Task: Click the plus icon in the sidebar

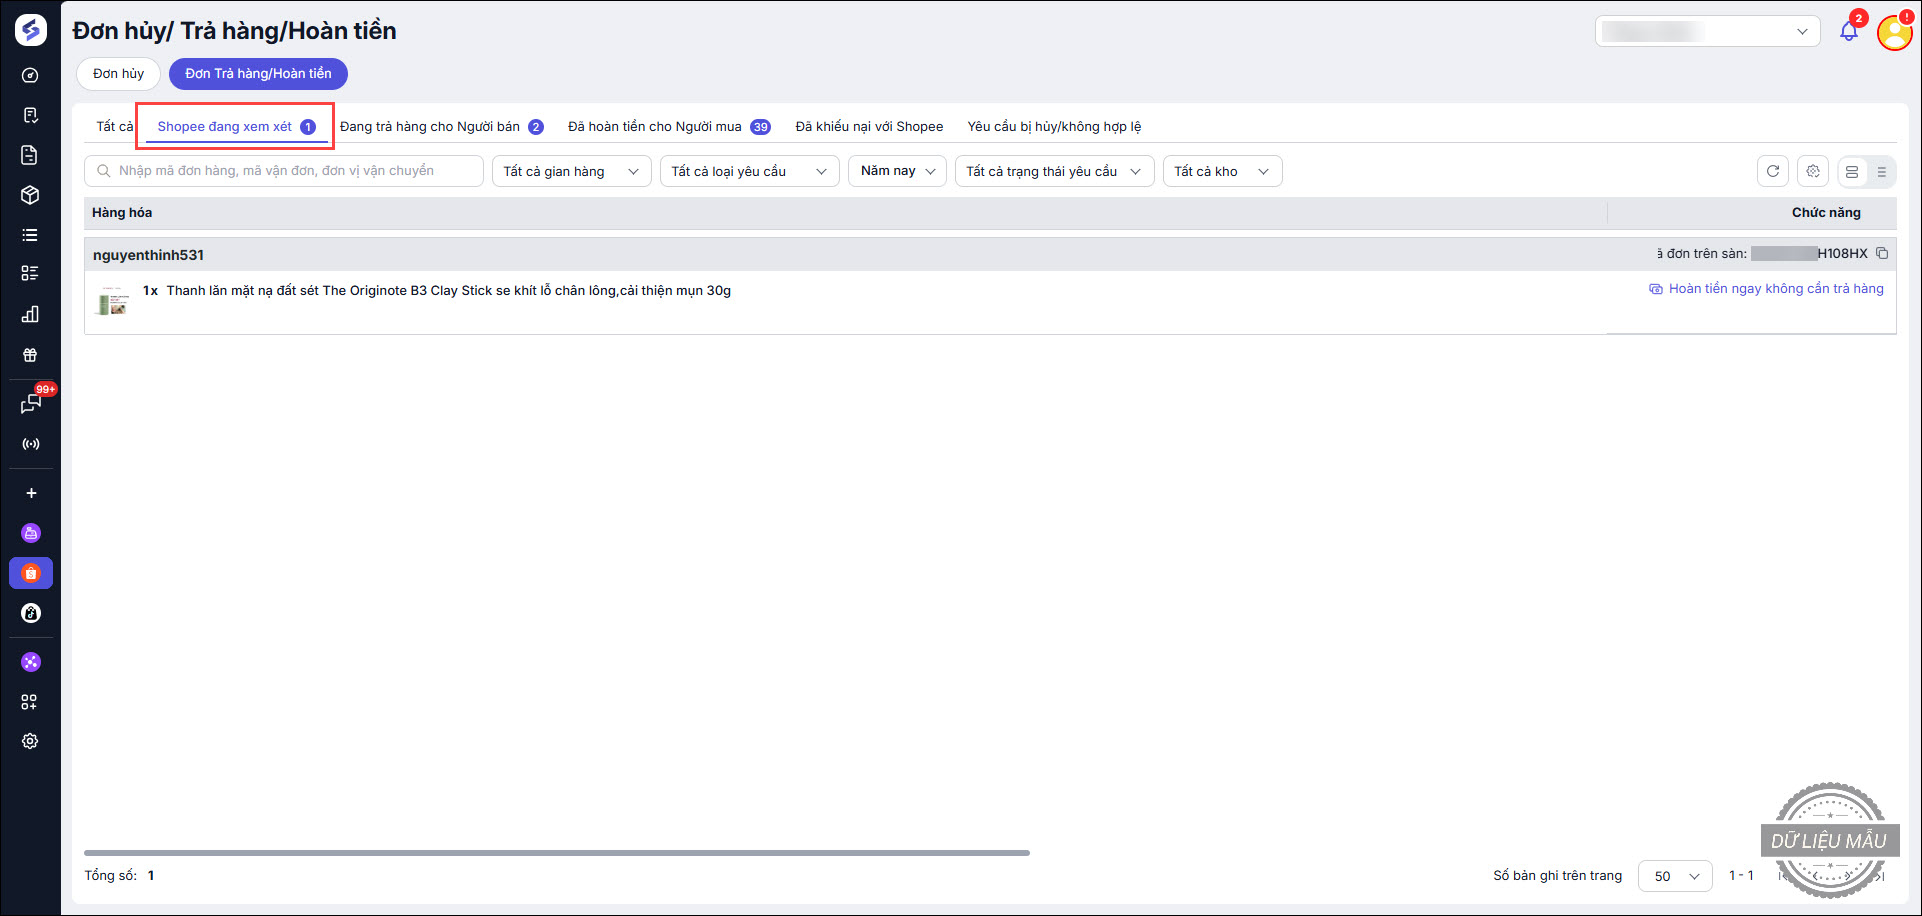Action: click(31, 493)
